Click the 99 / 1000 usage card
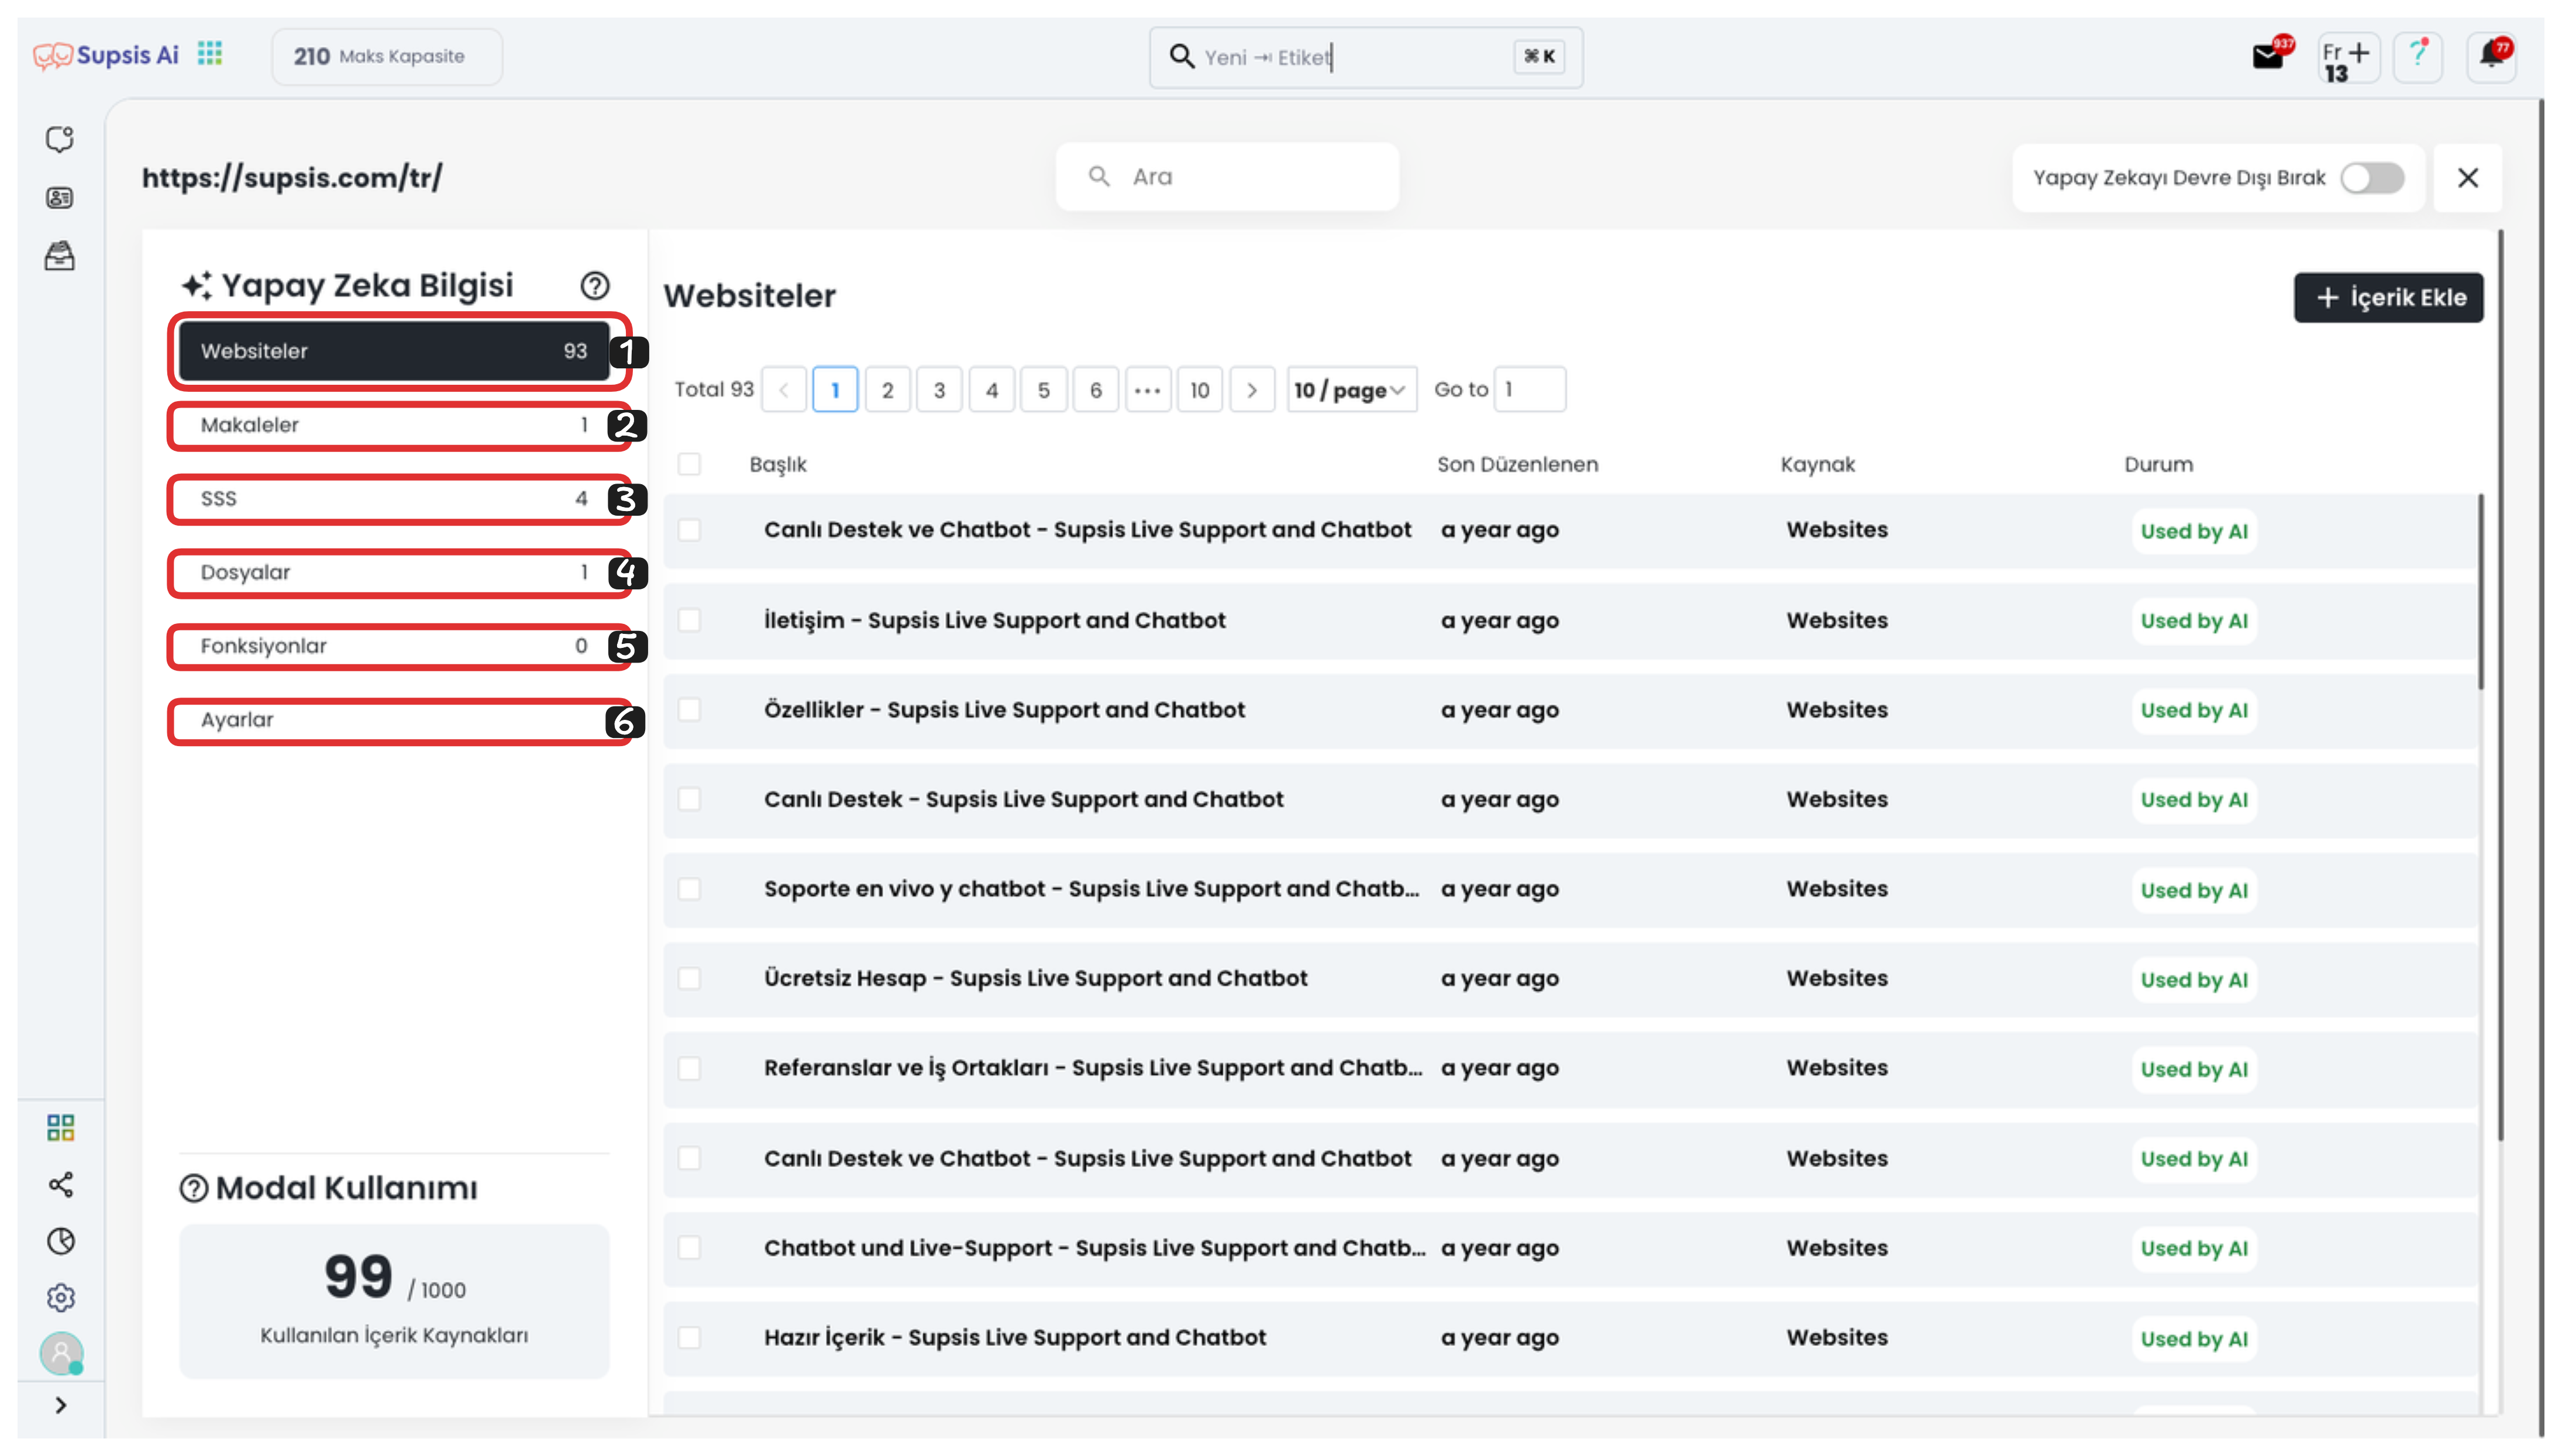This screenshot has height=1456, width=2562. point(394,1301)
